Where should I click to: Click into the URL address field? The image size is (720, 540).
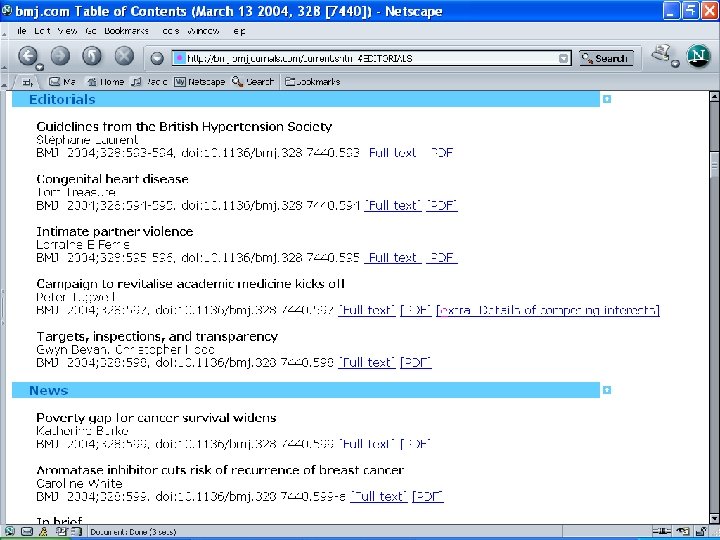coord(371,58)
